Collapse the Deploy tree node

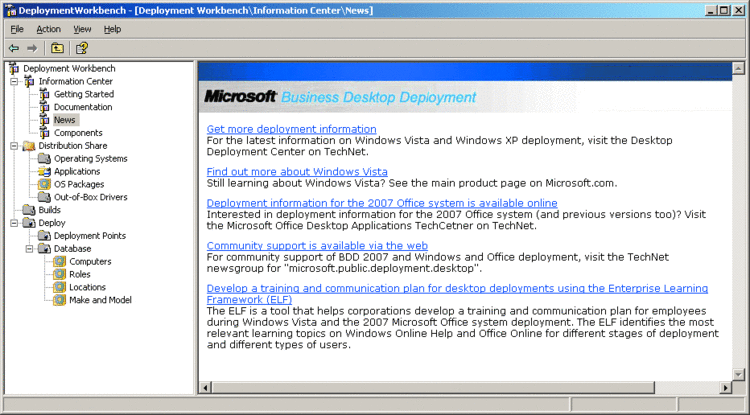14,223
